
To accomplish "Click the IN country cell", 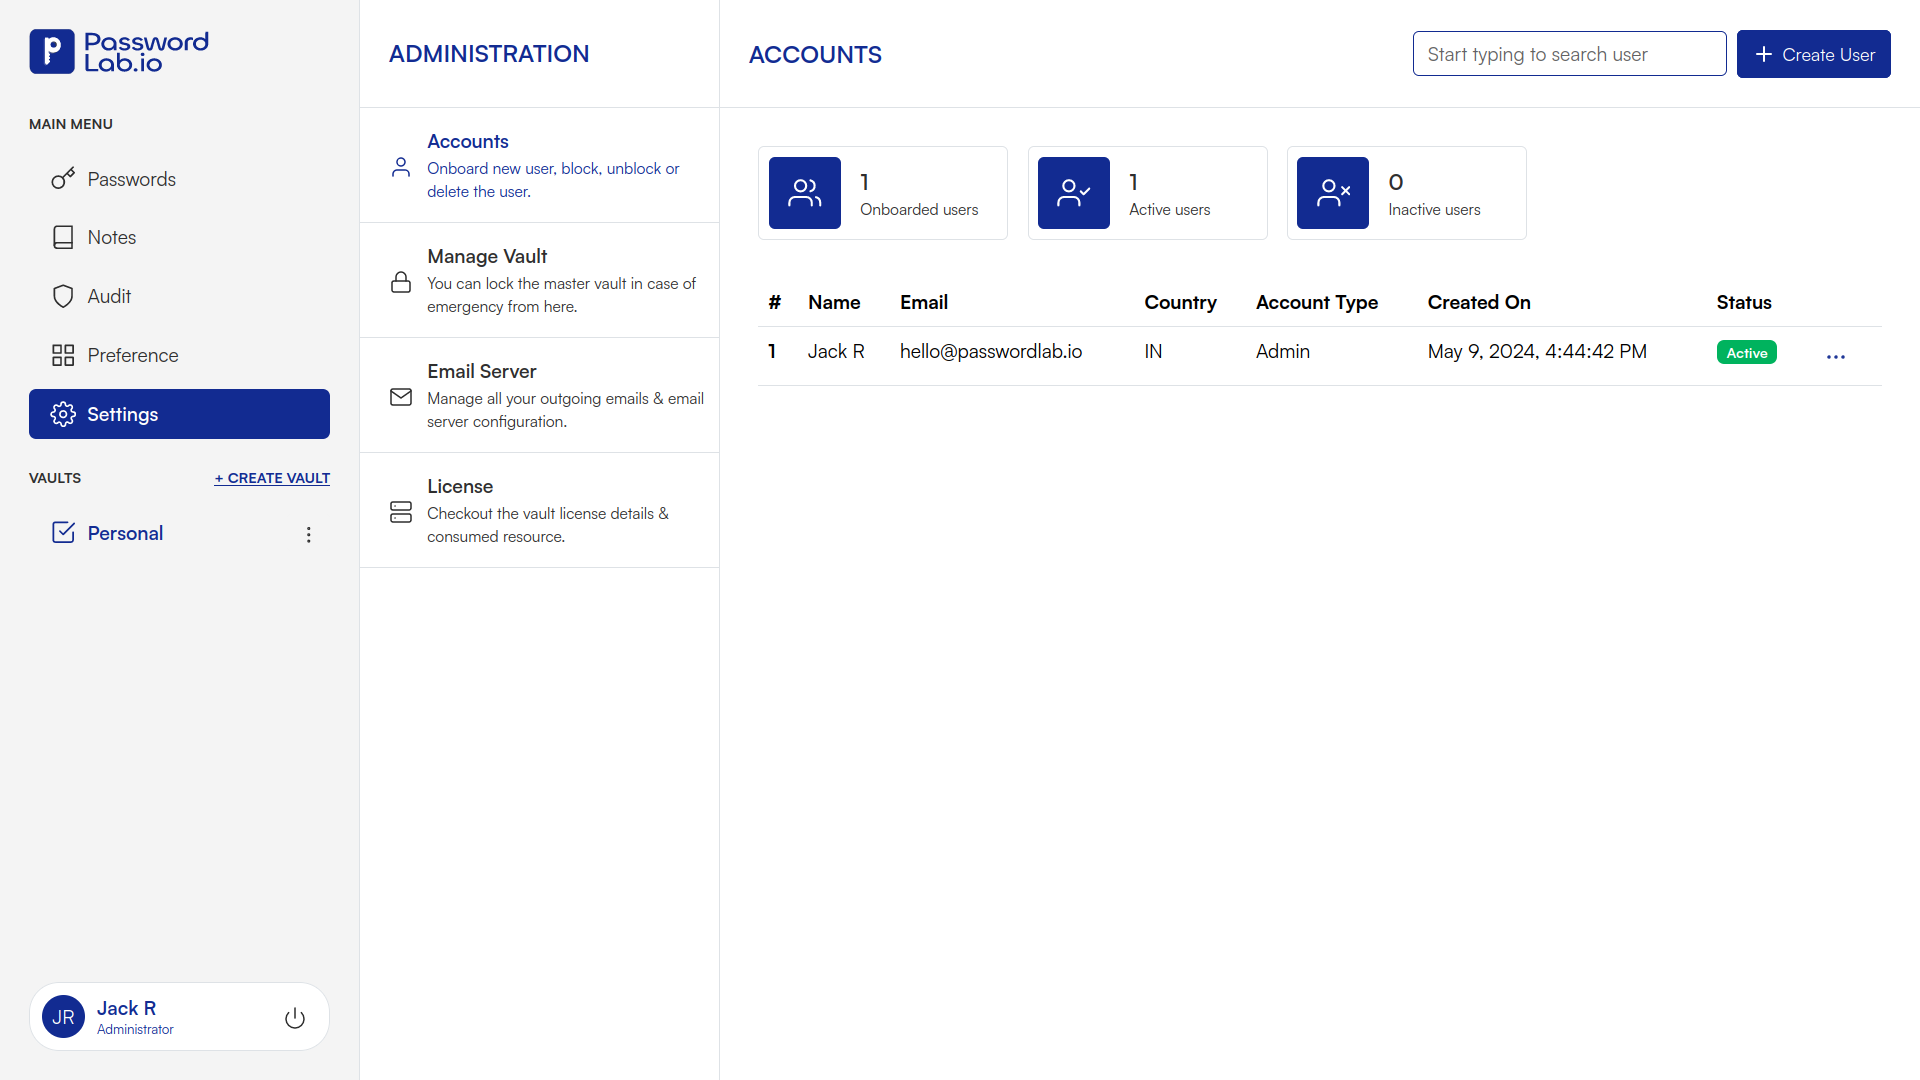I will (1153, 351).
